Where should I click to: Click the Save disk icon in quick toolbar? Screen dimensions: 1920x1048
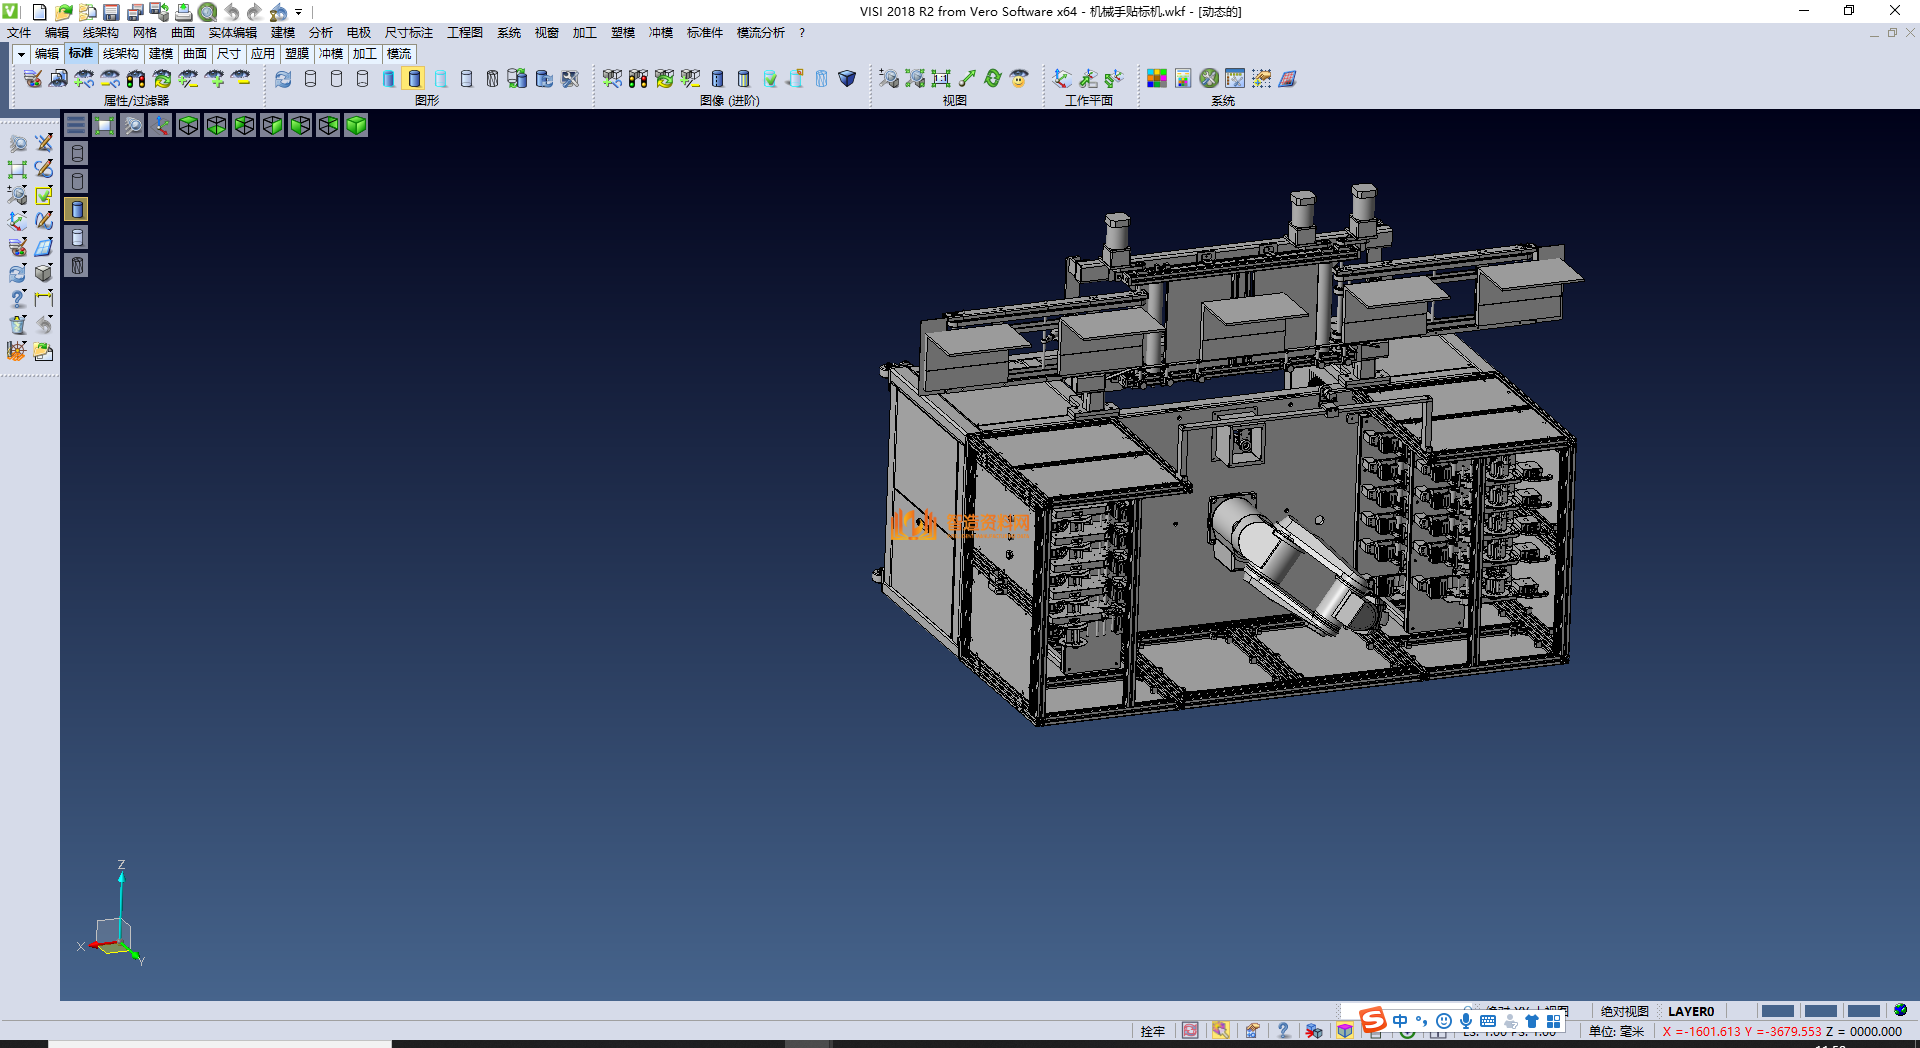coord(111,12)
